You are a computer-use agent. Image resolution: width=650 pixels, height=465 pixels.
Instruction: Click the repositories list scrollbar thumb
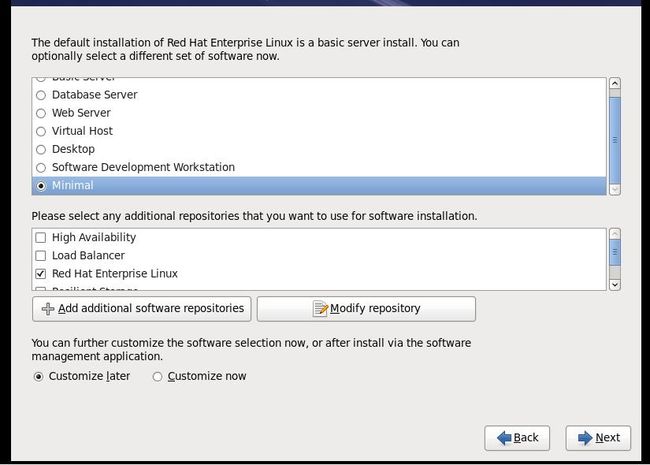(615, 252)
